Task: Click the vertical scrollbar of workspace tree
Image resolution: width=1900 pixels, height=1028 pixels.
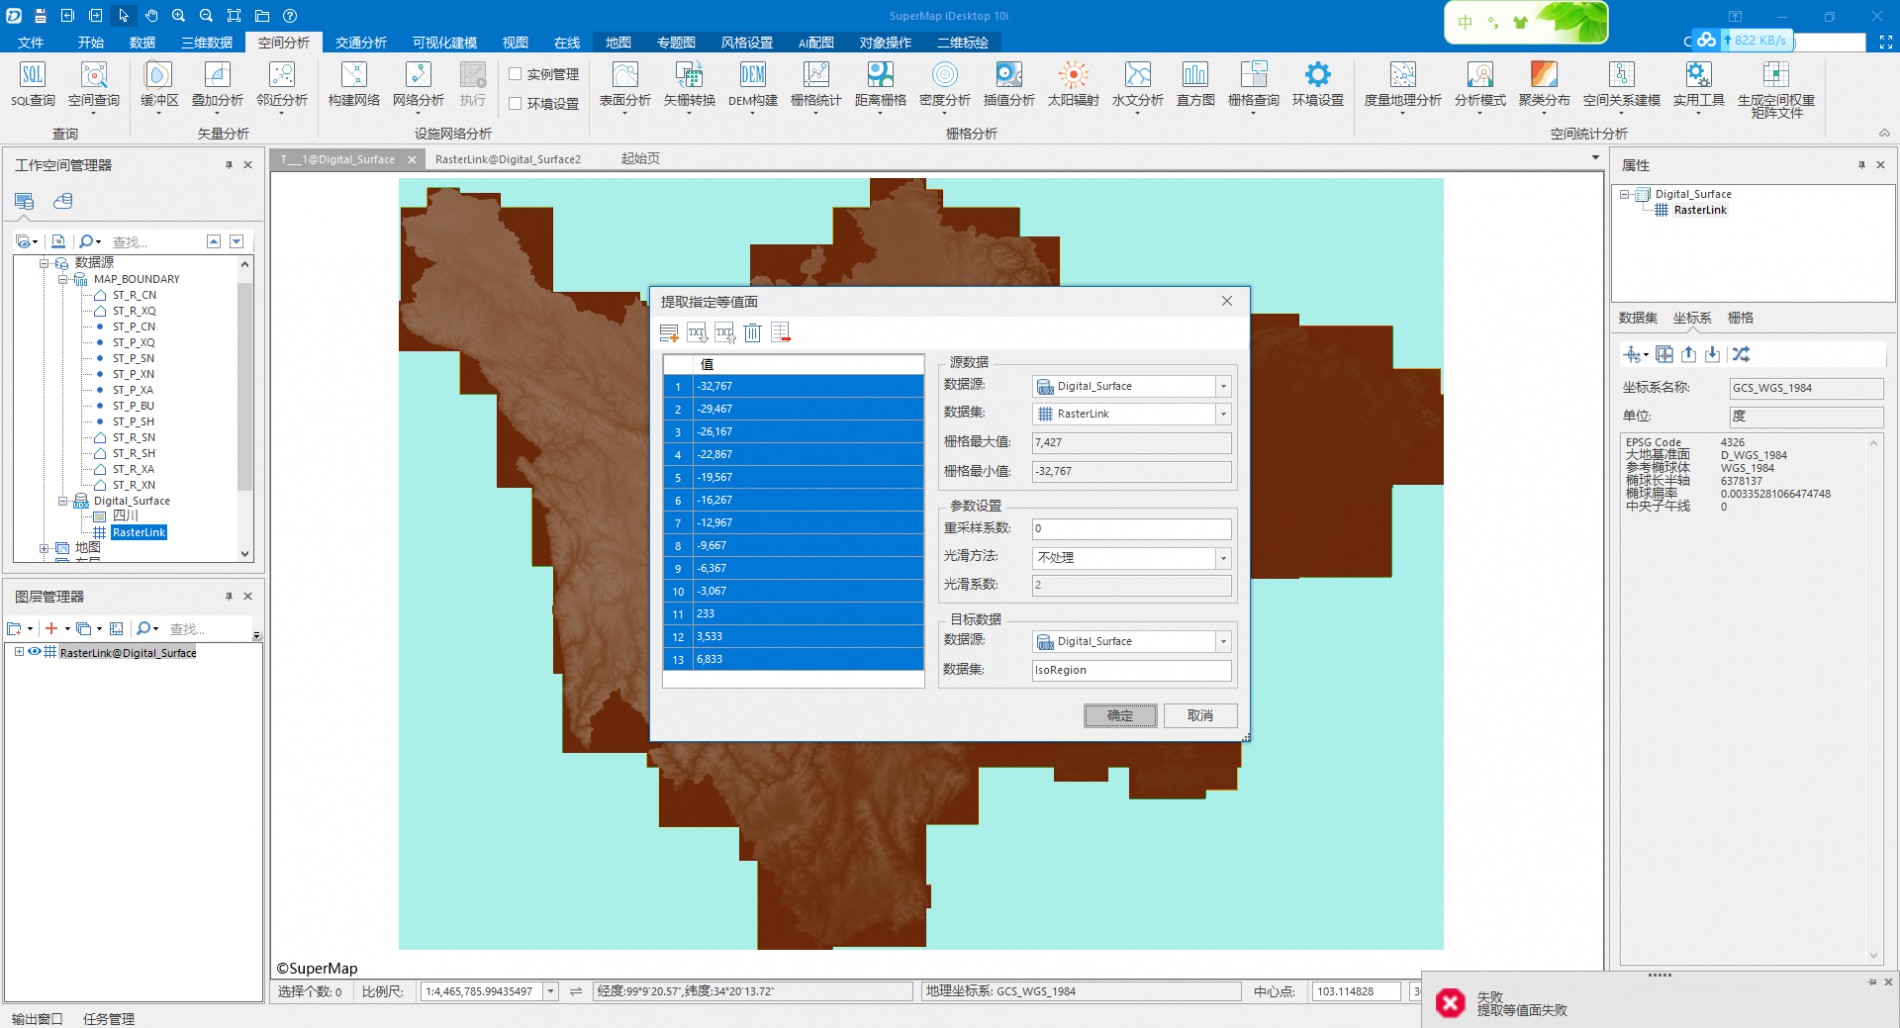Action: pyautogui.click(x=245, y=388)
